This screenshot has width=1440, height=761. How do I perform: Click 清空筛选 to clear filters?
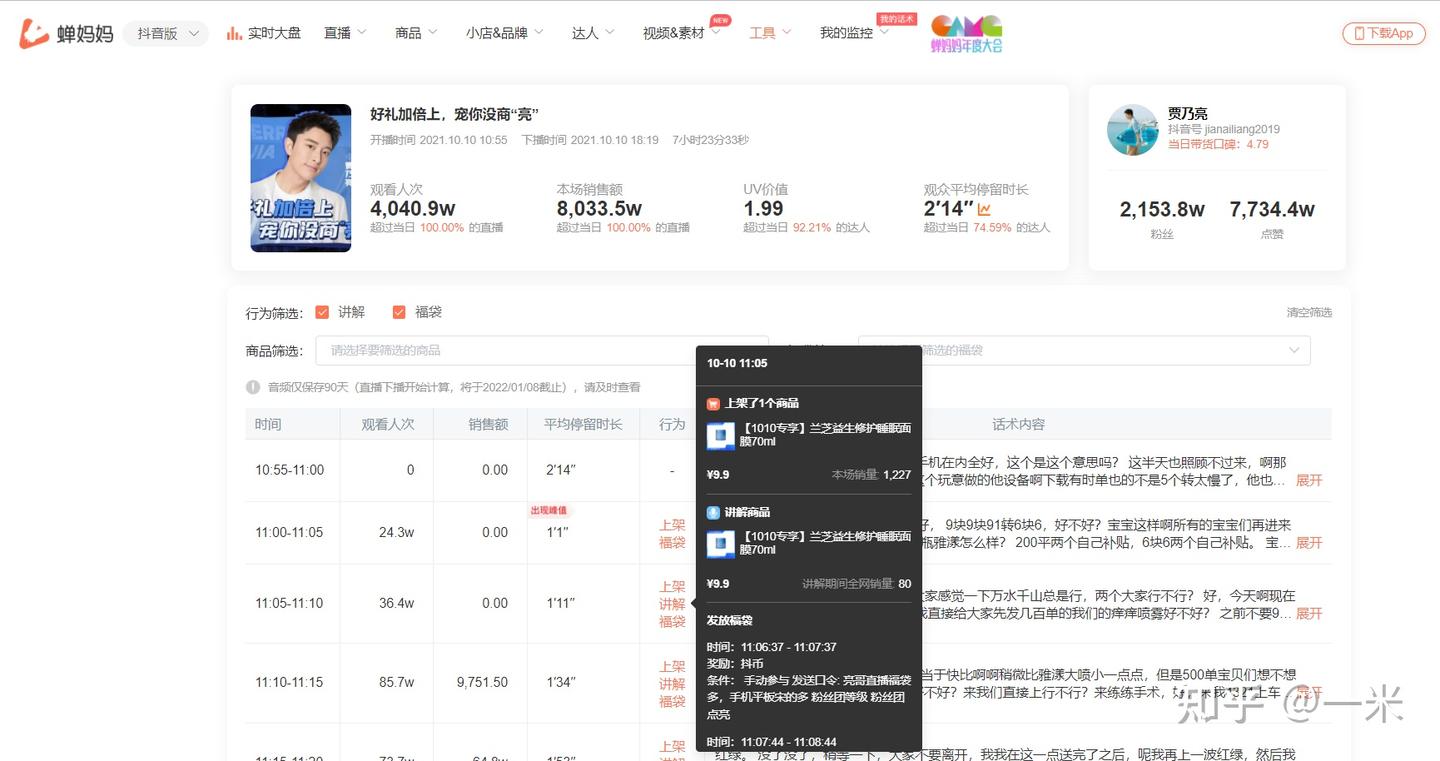(x=1309, y=313)
